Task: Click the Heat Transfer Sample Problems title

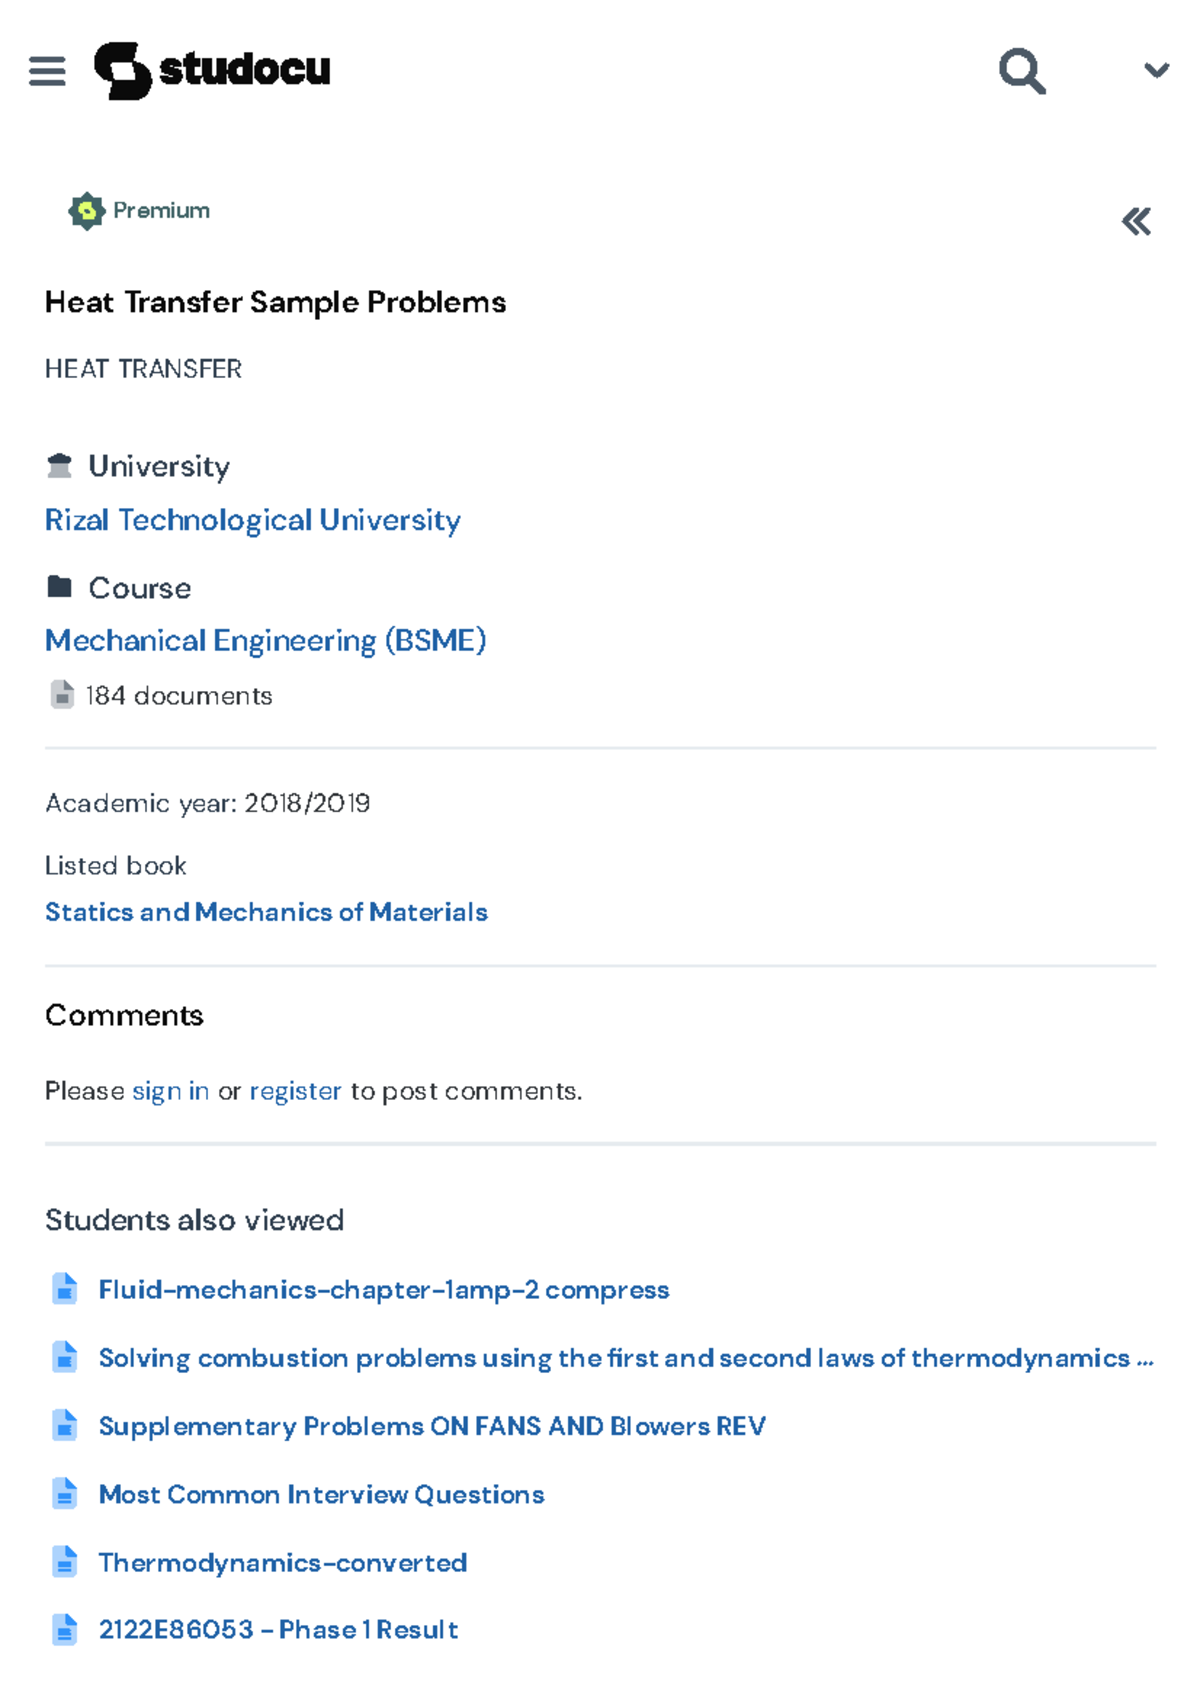Action: point(275,302)
